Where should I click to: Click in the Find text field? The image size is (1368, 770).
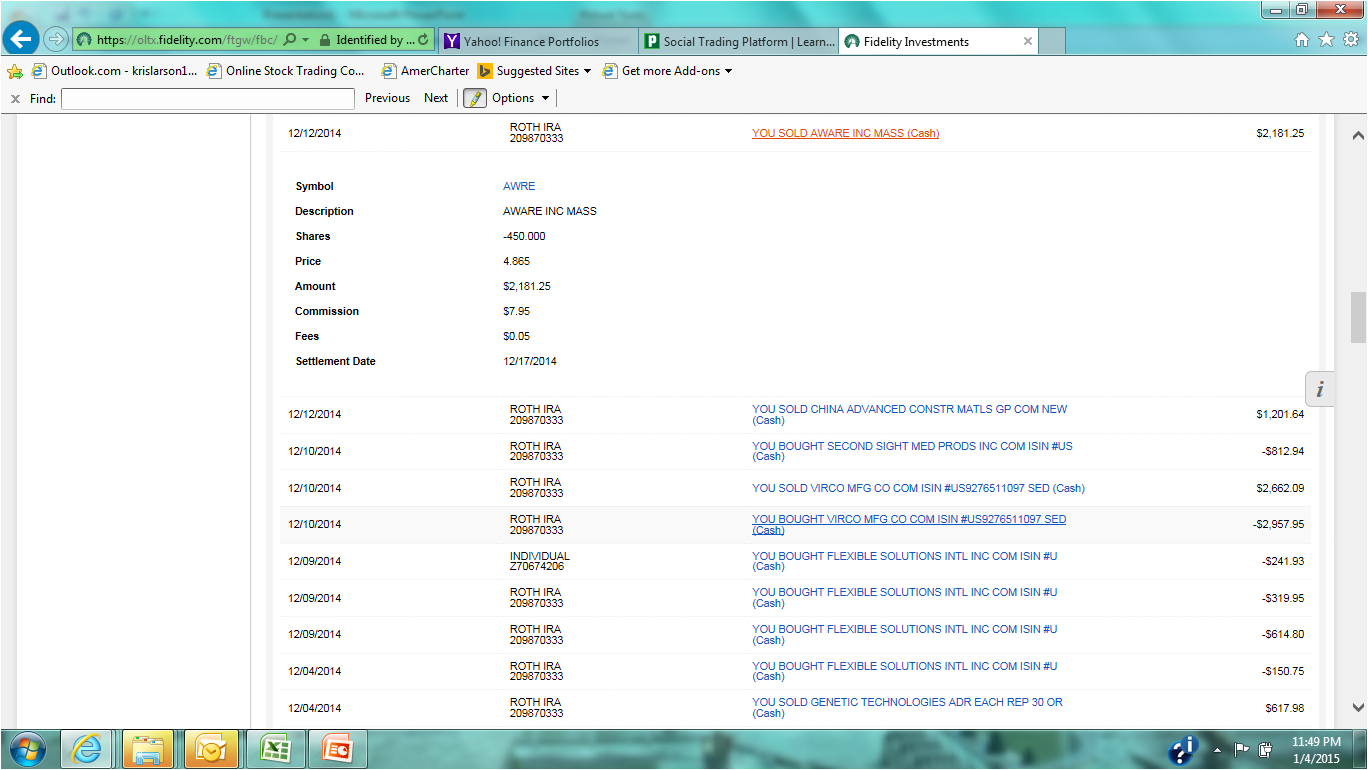[207, 98]
